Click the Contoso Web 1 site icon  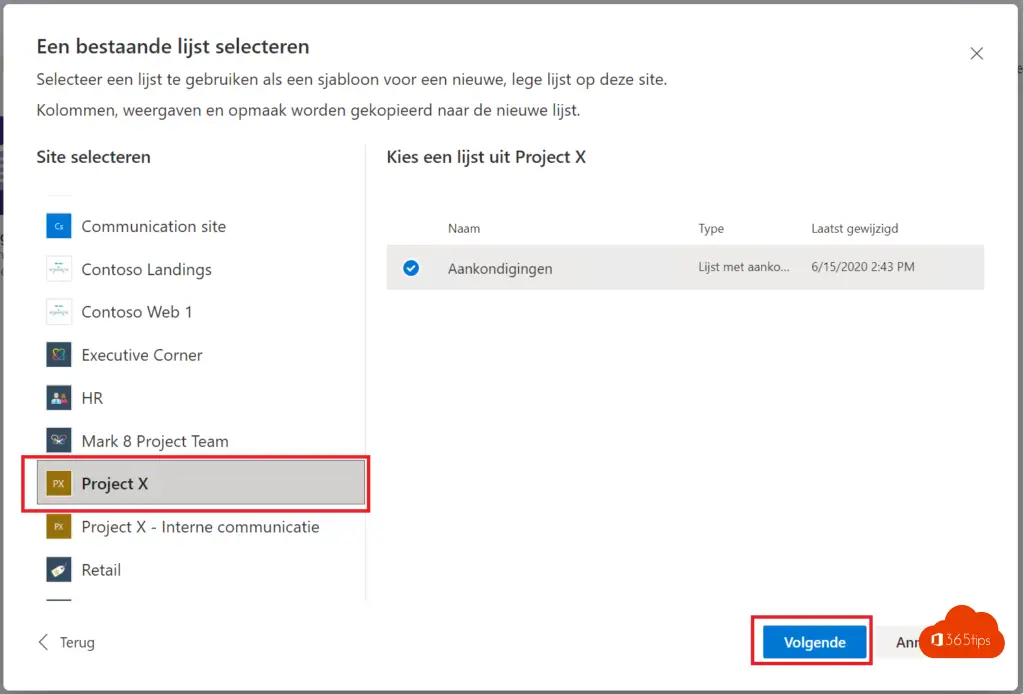59,312
